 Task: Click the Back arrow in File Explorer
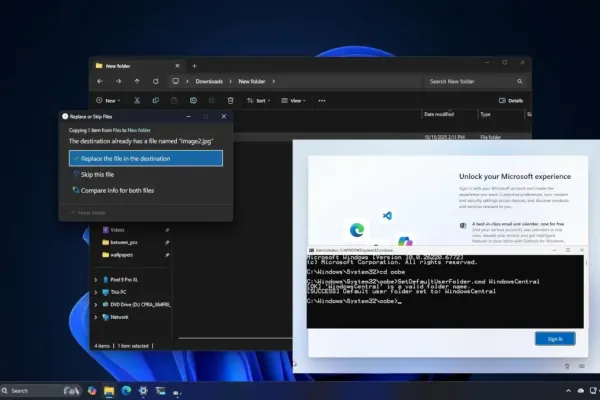pos(98,81)
